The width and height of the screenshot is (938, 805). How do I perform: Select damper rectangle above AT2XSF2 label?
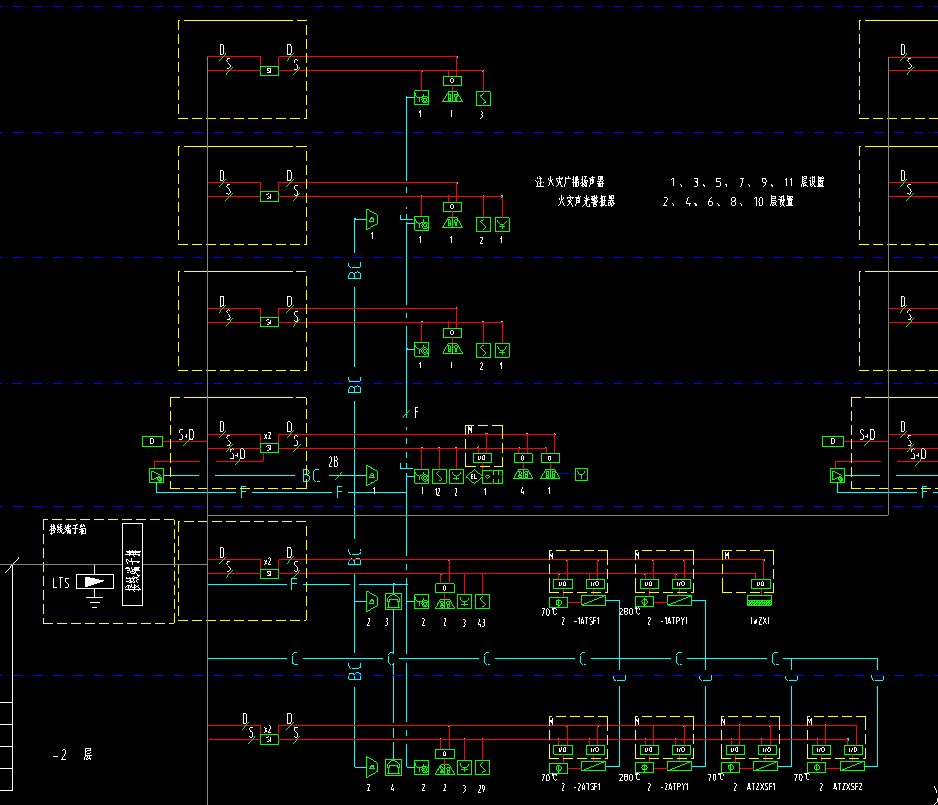[x=852, y=766]
